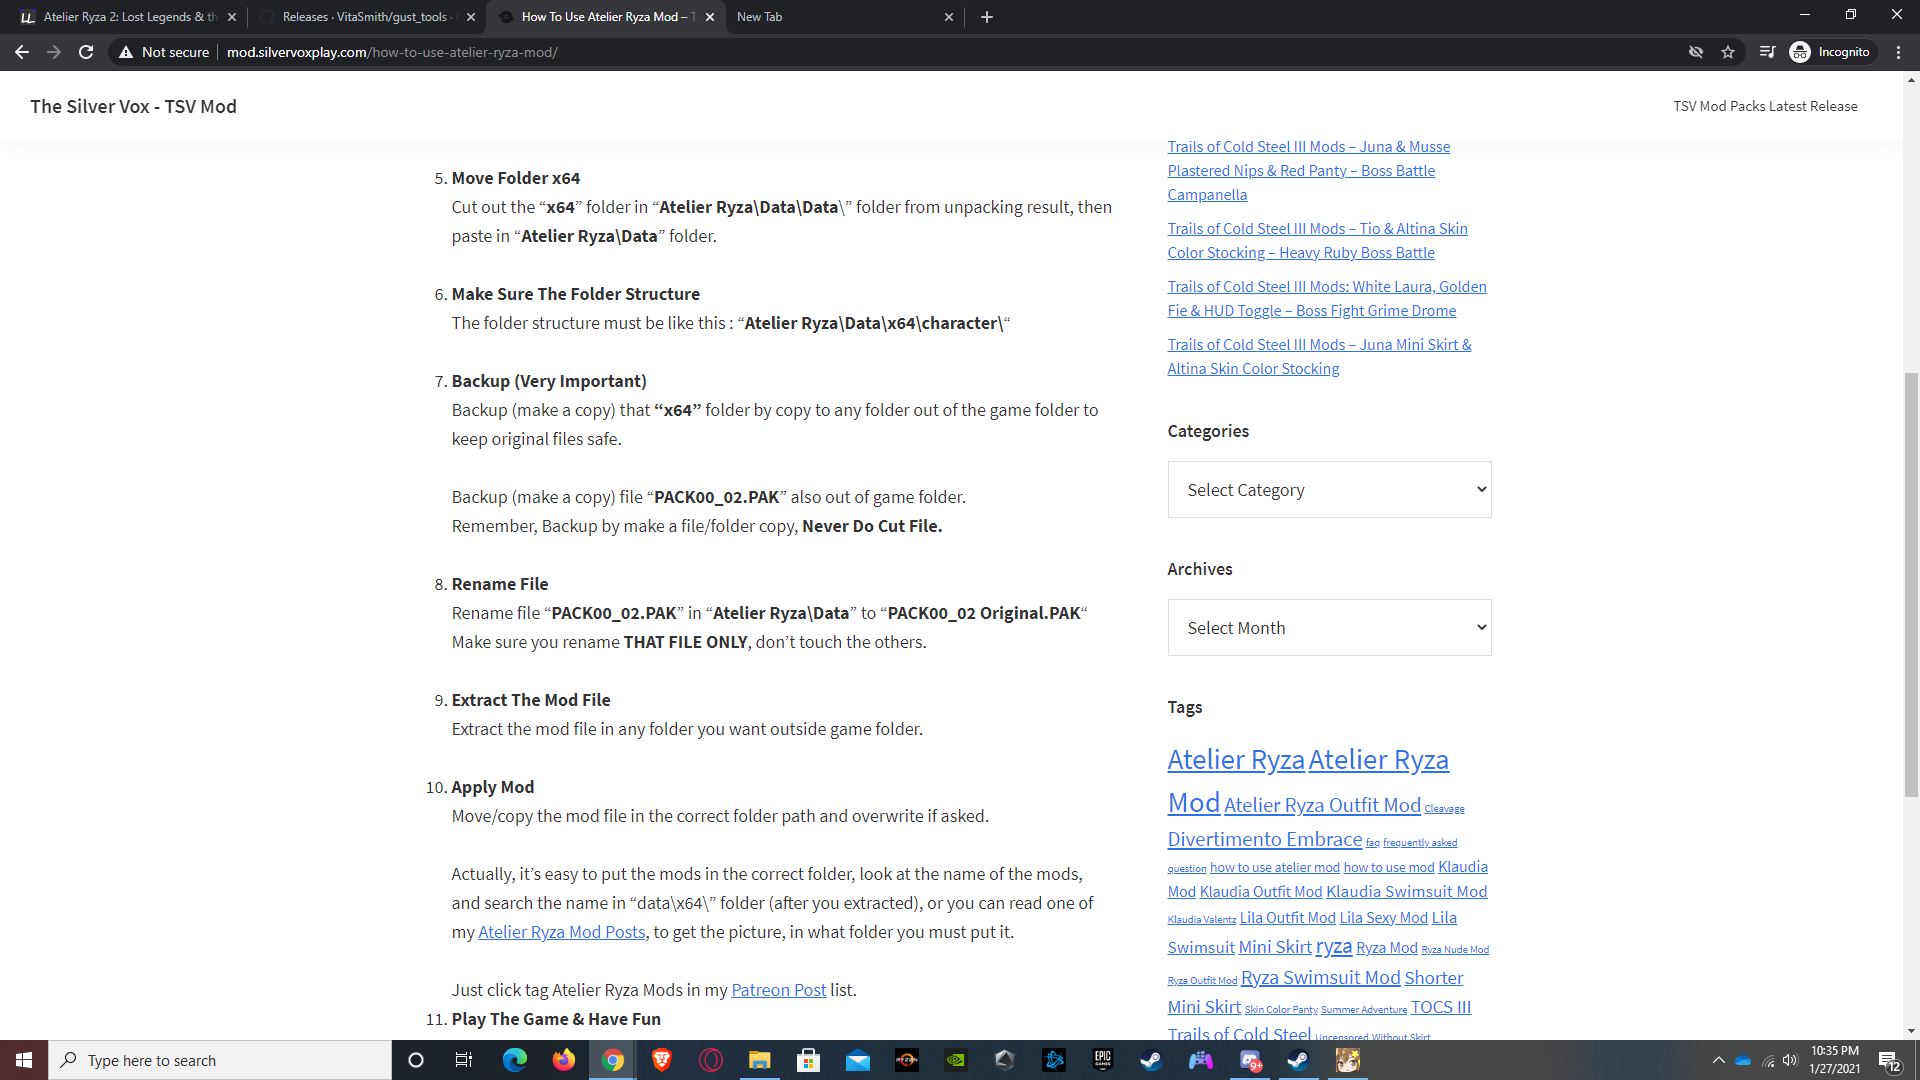1920x1080 pixels.
Task: Close the New Tab tab
Action: click(949, 17)
